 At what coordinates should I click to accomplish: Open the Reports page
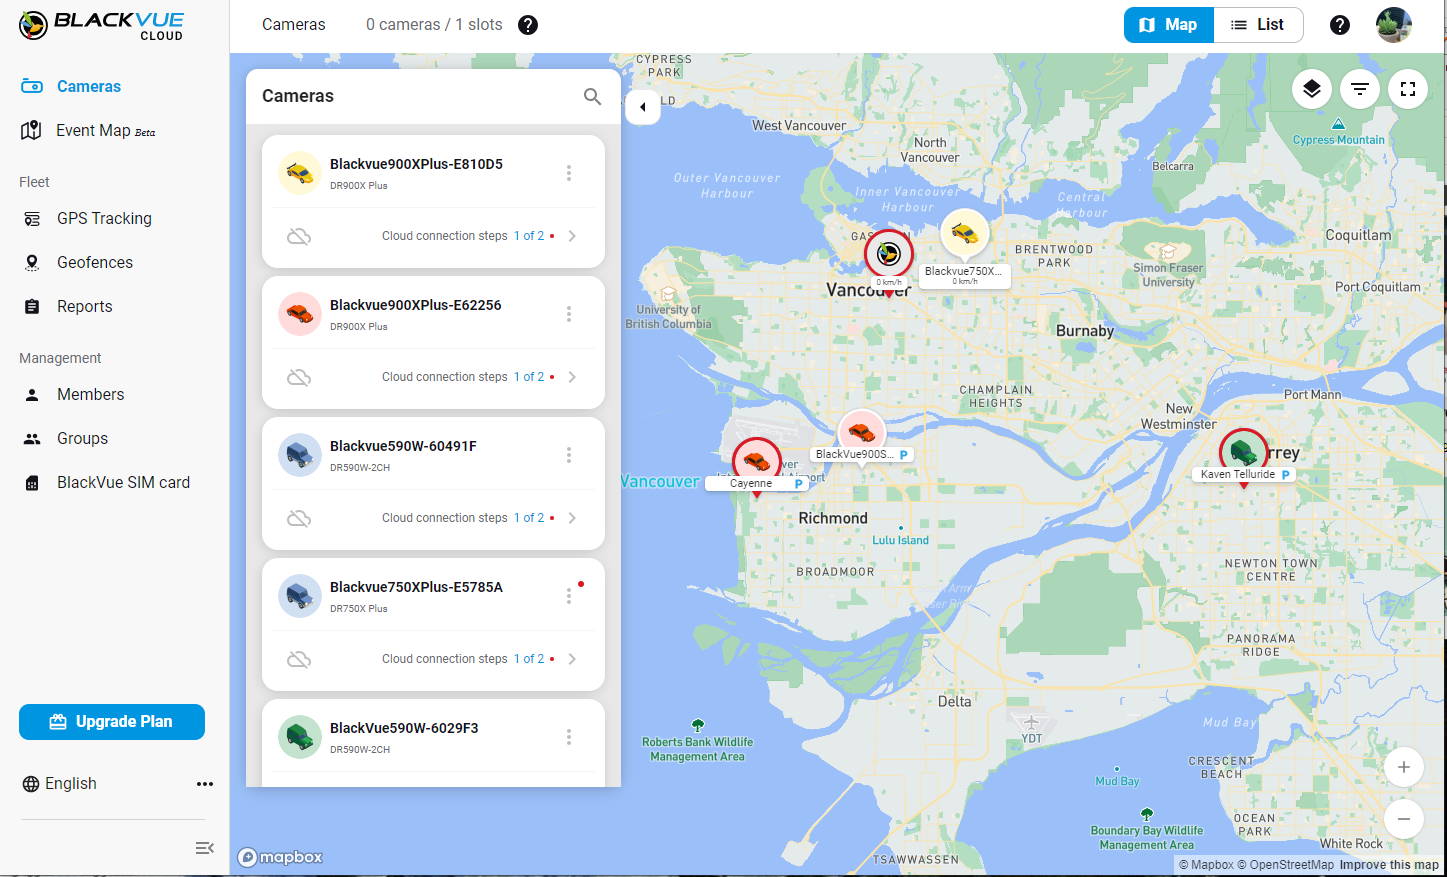pyautogui.click(x=68, y=306)
